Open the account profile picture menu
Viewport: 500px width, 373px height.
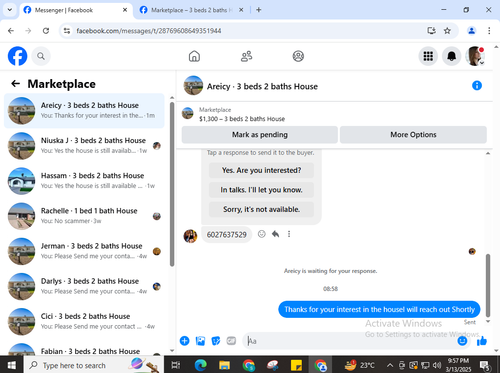475,56
